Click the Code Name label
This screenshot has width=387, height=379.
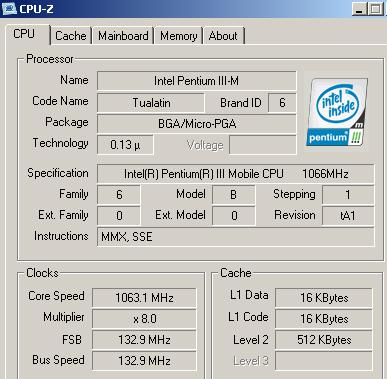pyautogui.click(x=60, y=101)
